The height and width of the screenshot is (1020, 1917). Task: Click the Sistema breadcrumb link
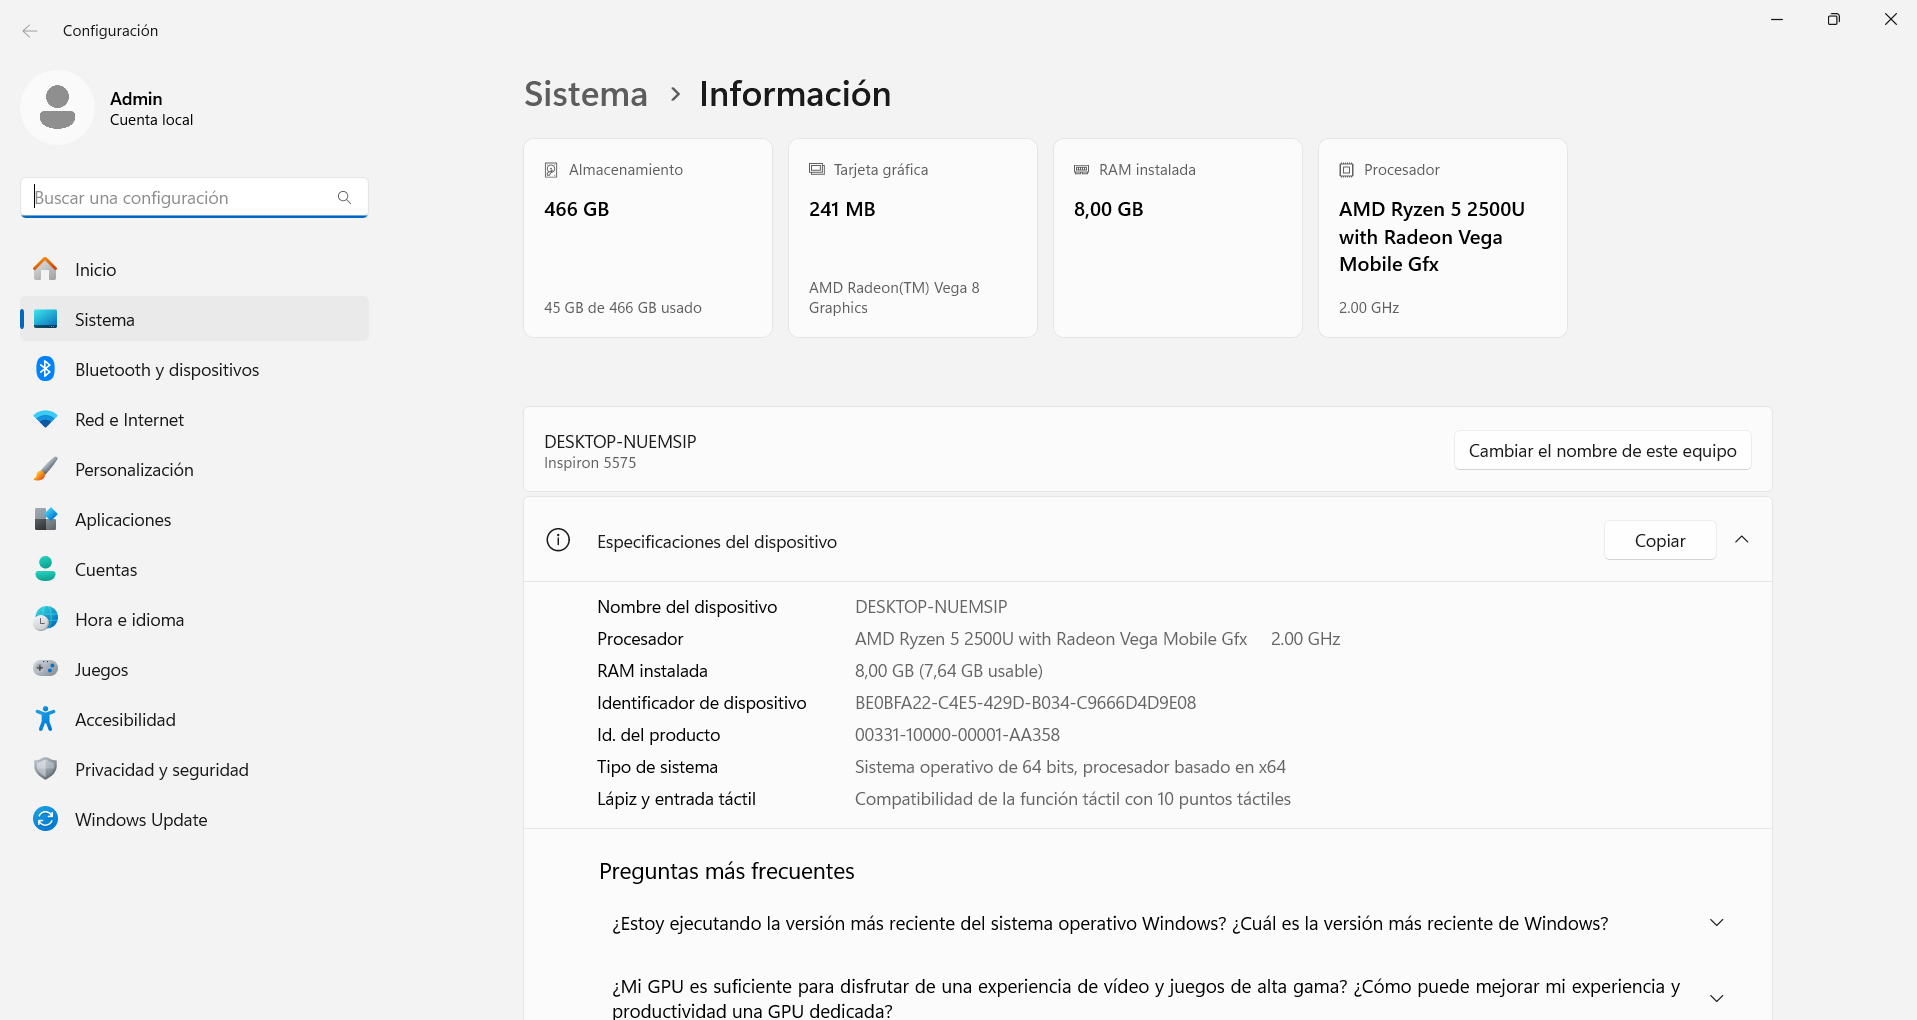[x=586, y=94]
